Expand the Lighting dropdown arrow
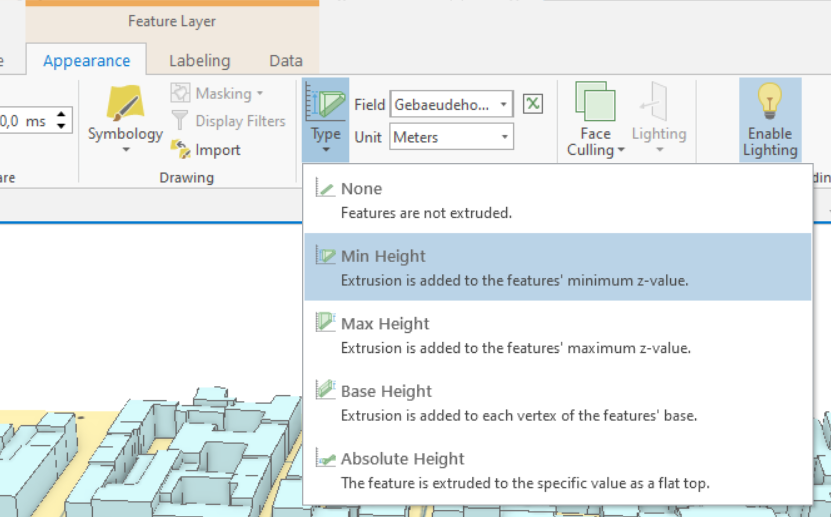Screen dimensions: 831x517 (x=659, y=150)
